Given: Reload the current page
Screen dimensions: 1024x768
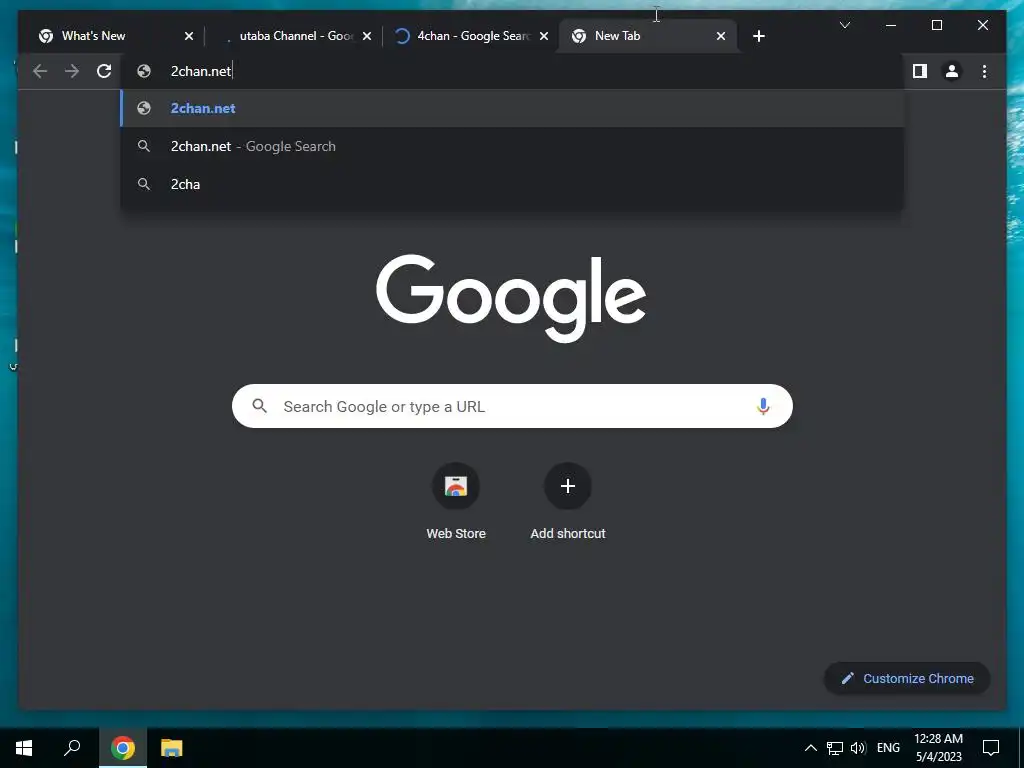Looking at the screenshot, I should pos(104,71).
